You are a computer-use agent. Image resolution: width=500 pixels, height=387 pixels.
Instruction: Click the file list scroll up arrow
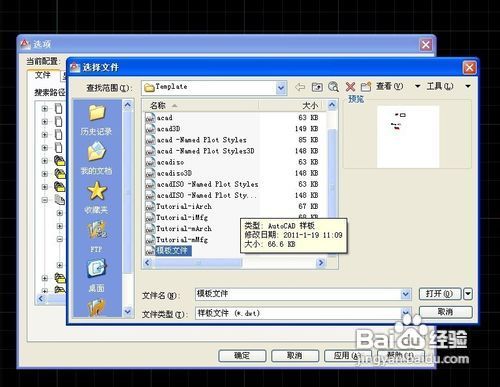332,105
